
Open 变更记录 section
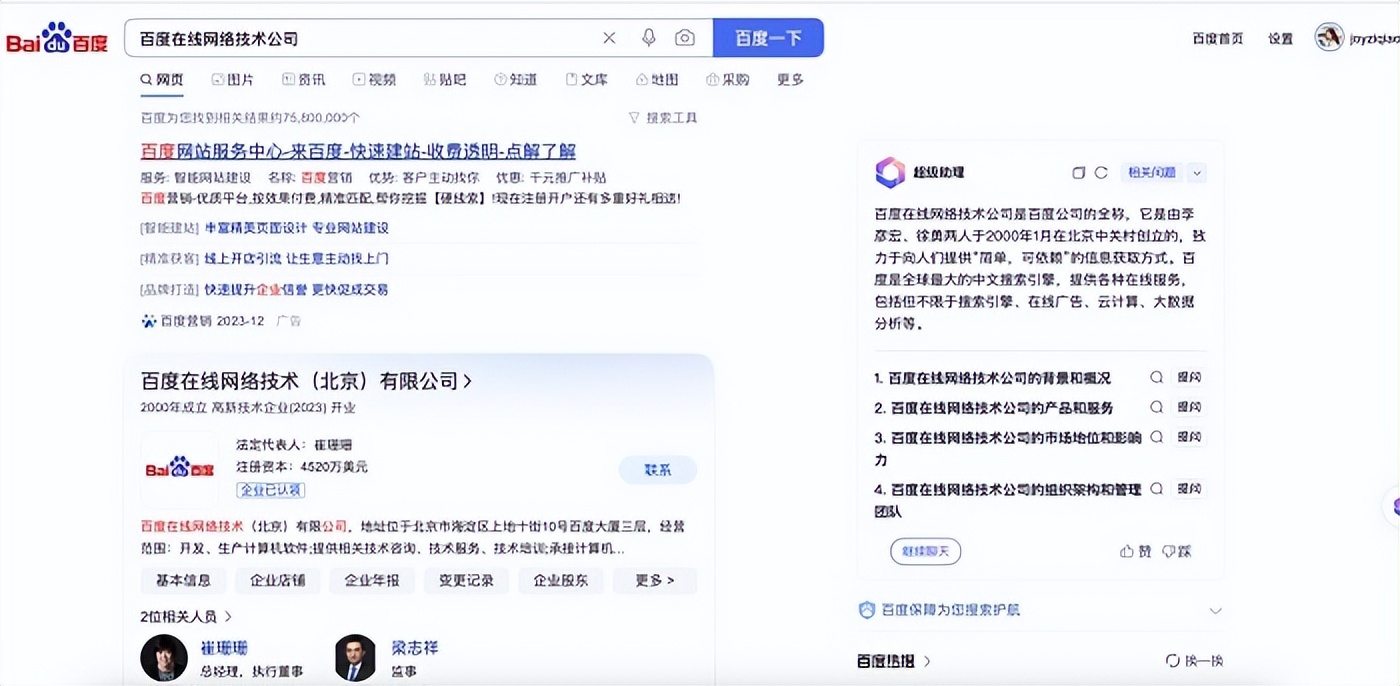click(x=467, y=581)
